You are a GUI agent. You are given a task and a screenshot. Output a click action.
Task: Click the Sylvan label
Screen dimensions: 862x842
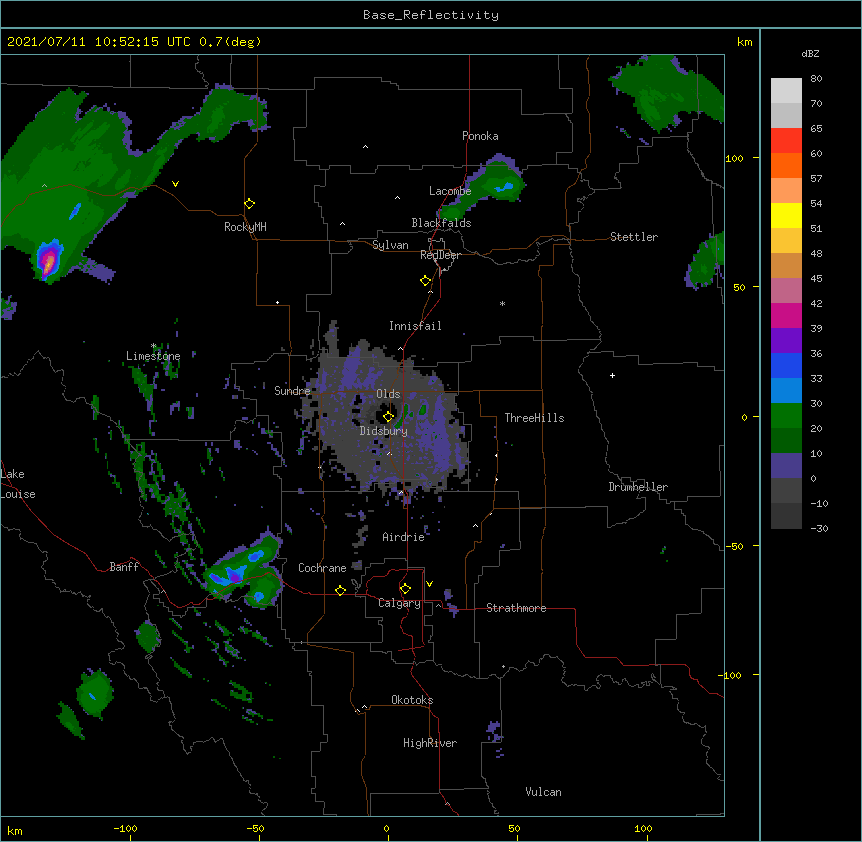point(390,245)
